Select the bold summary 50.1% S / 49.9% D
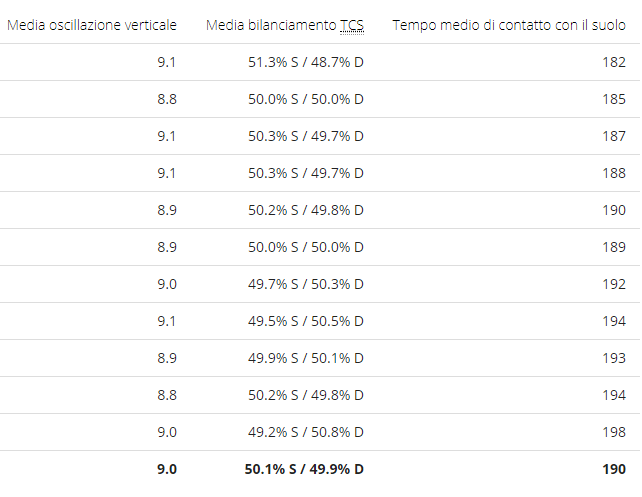 pyautogui.click(x=304, y=469)
